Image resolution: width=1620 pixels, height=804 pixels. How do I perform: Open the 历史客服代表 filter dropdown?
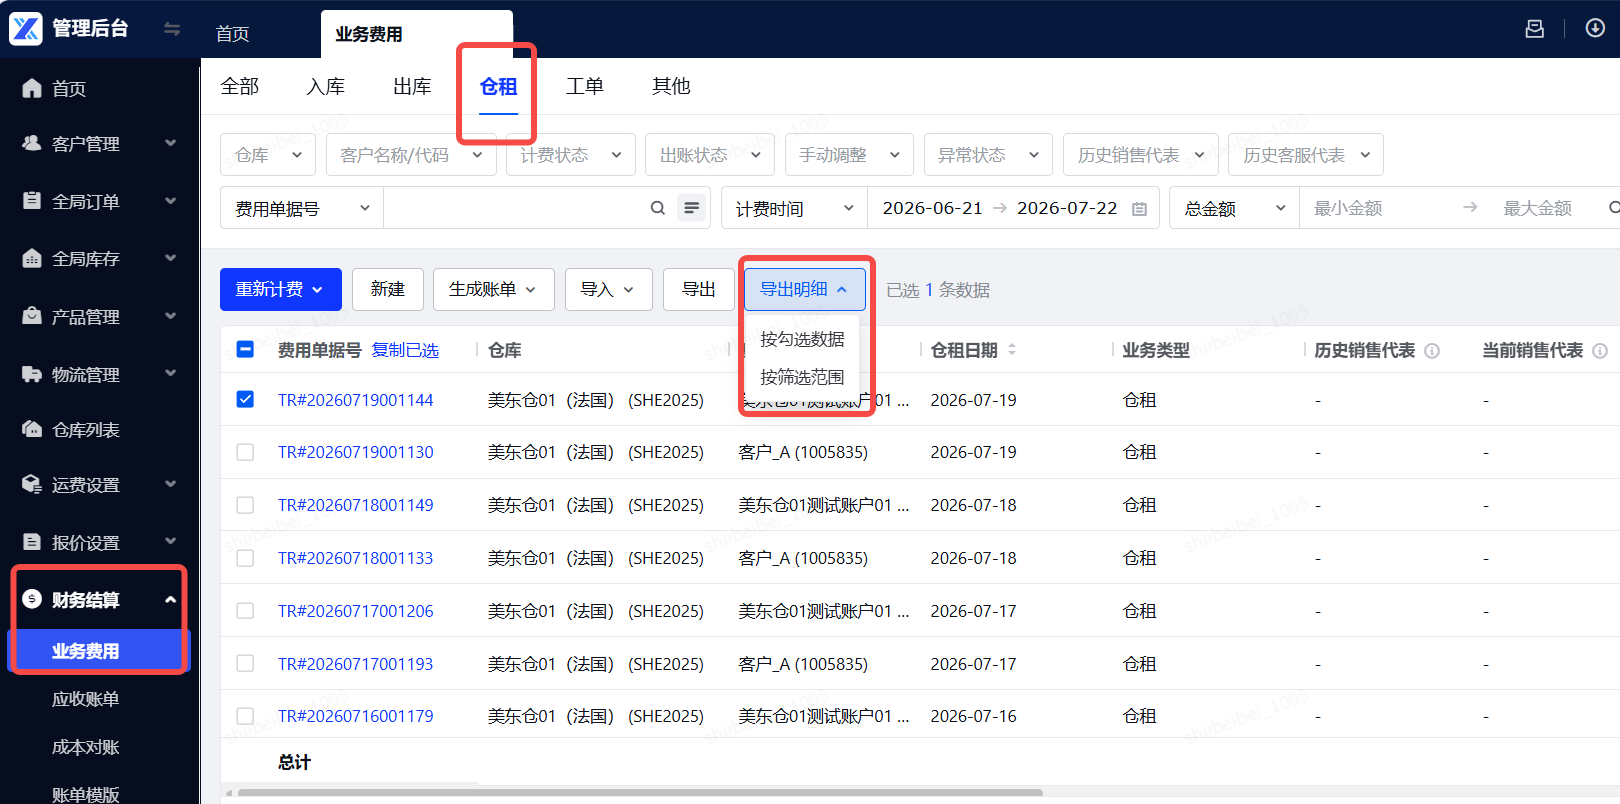coord(1306,155)
